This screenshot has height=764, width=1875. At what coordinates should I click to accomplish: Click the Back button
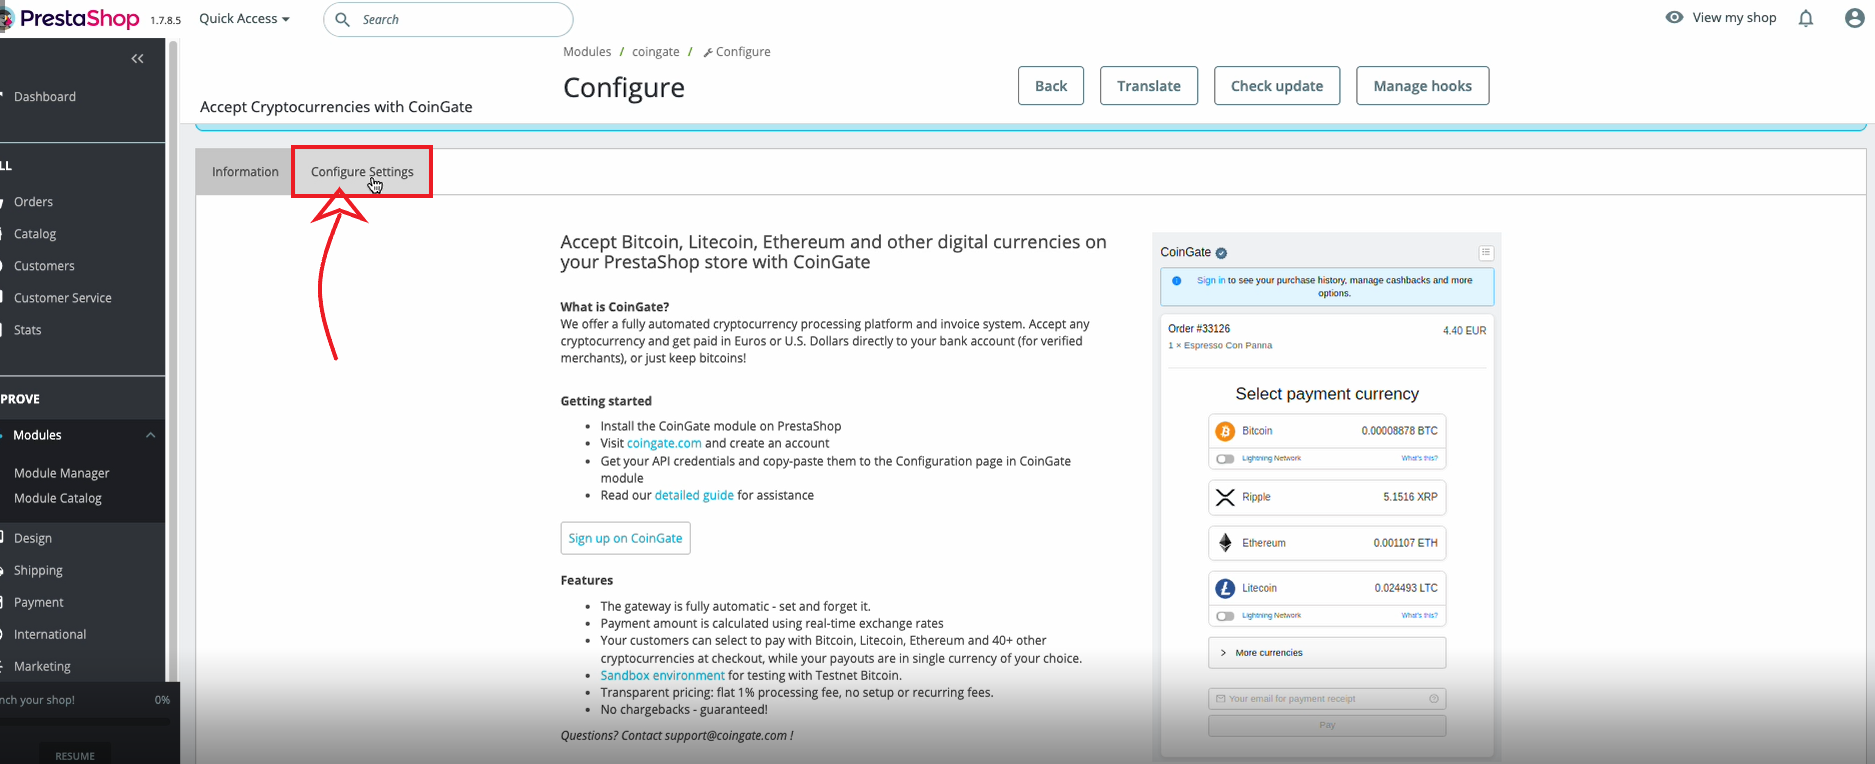coord(1051,86)
